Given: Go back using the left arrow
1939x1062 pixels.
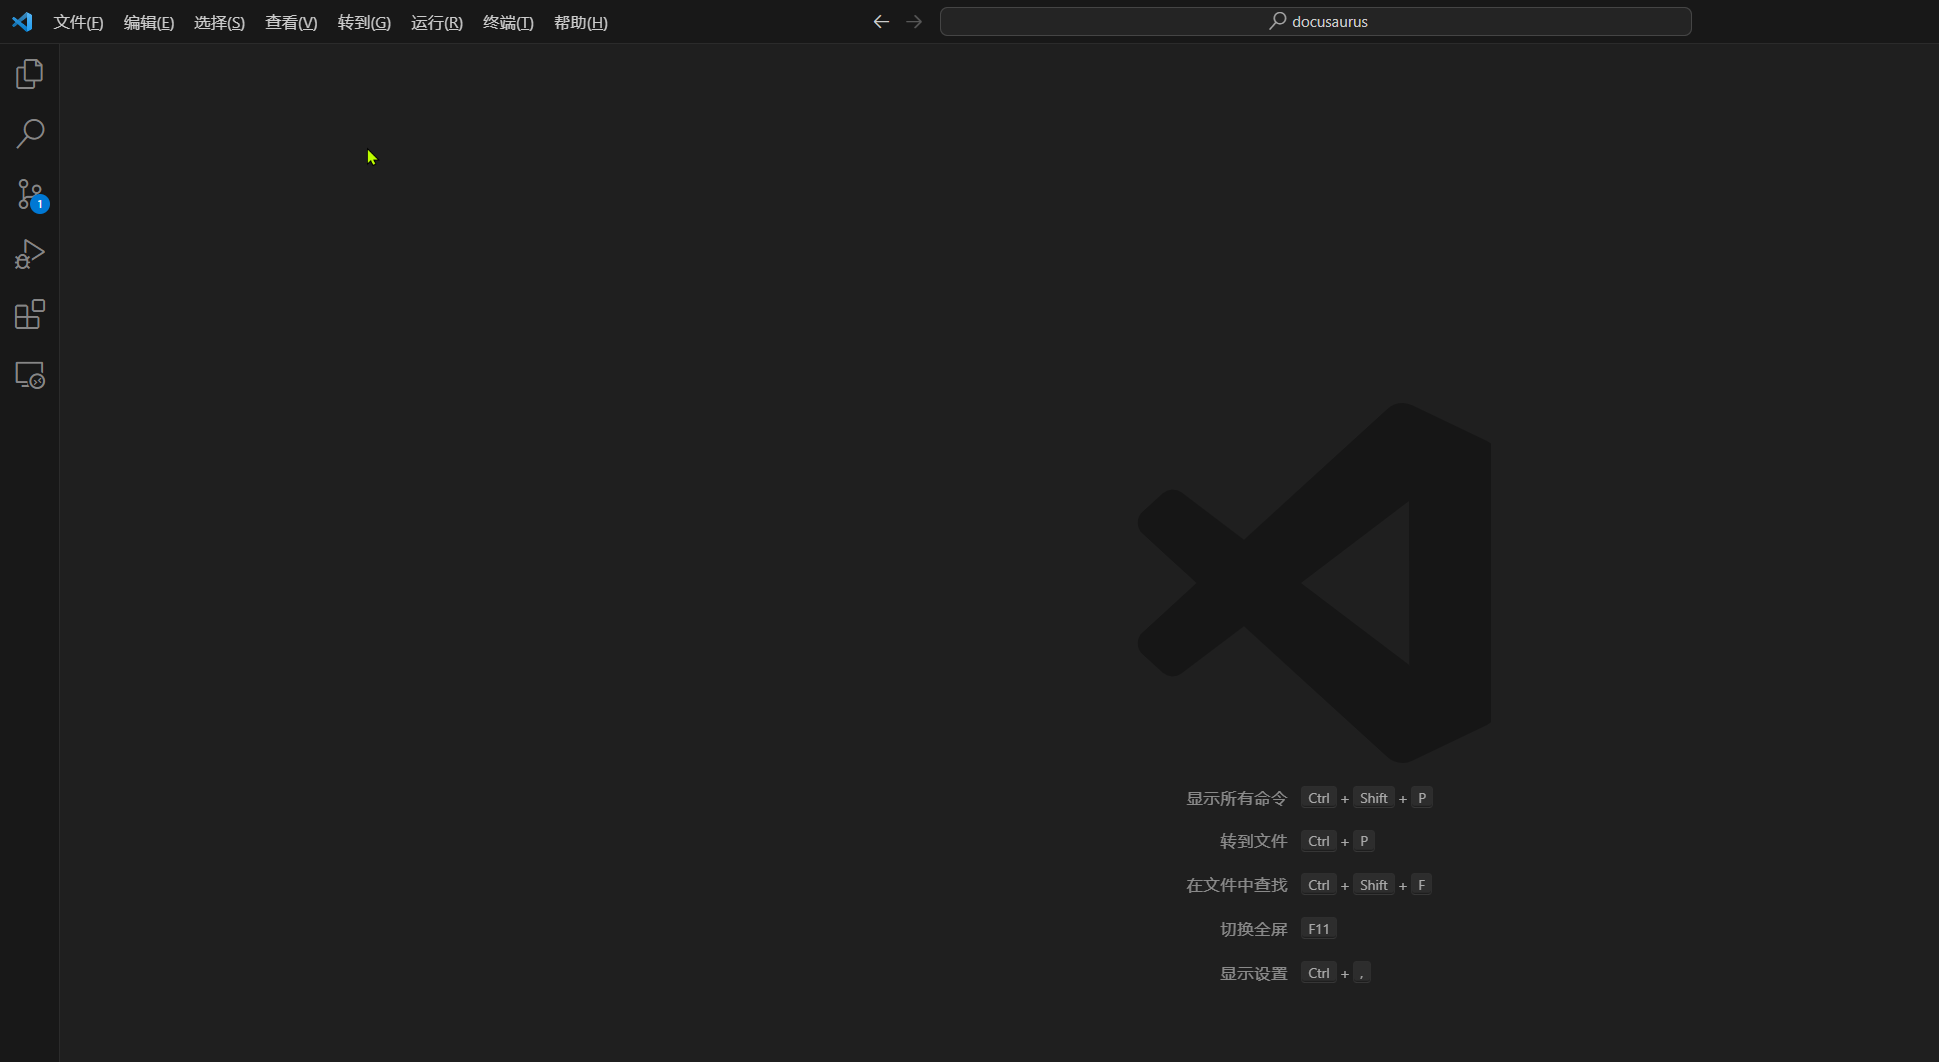Looking at the screenshot, I should click(x=881, y=22).
